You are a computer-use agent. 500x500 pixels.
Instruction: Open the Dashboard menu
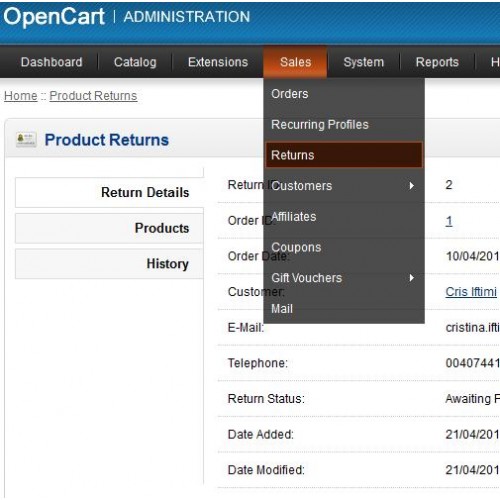pos(52,62)
